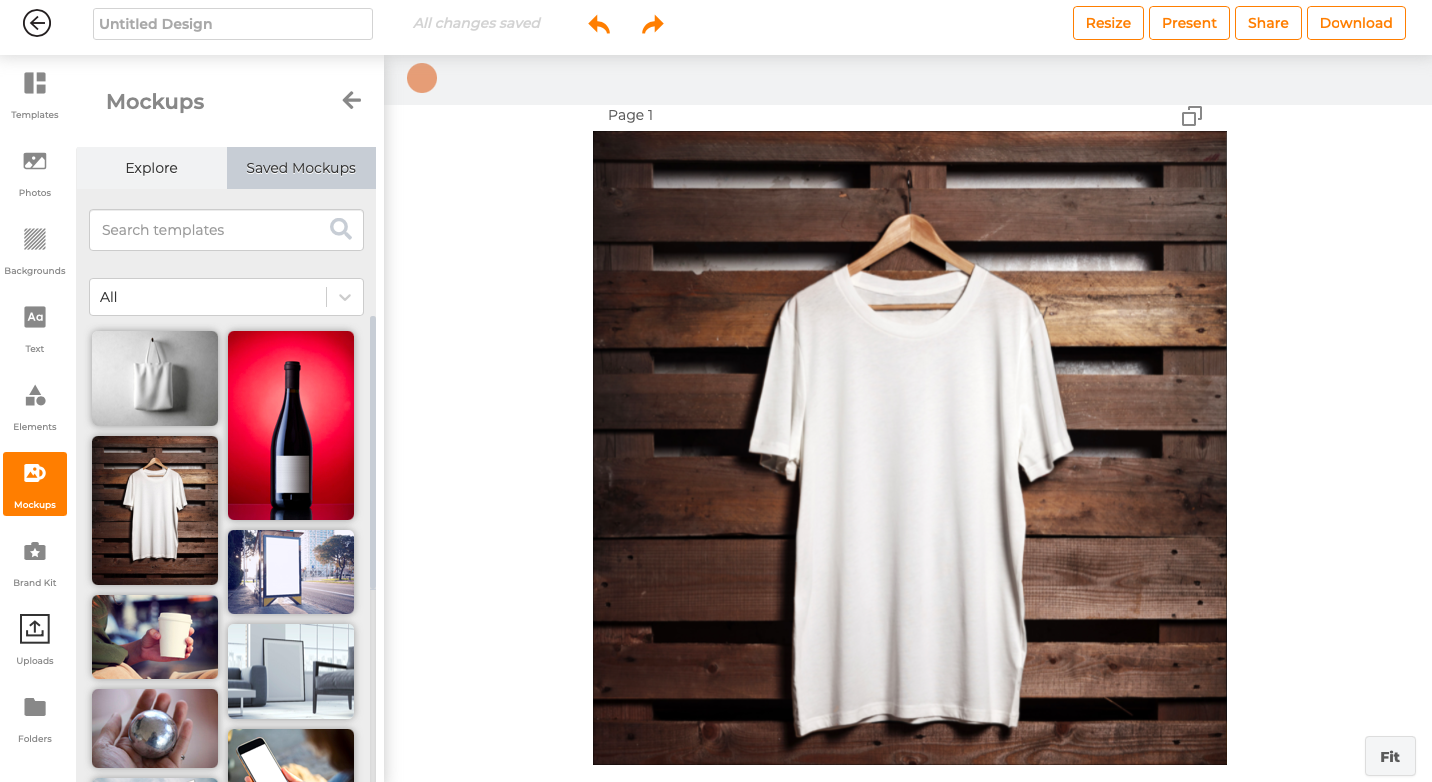Expand the mockup category filter chevron

click(345, 296)
